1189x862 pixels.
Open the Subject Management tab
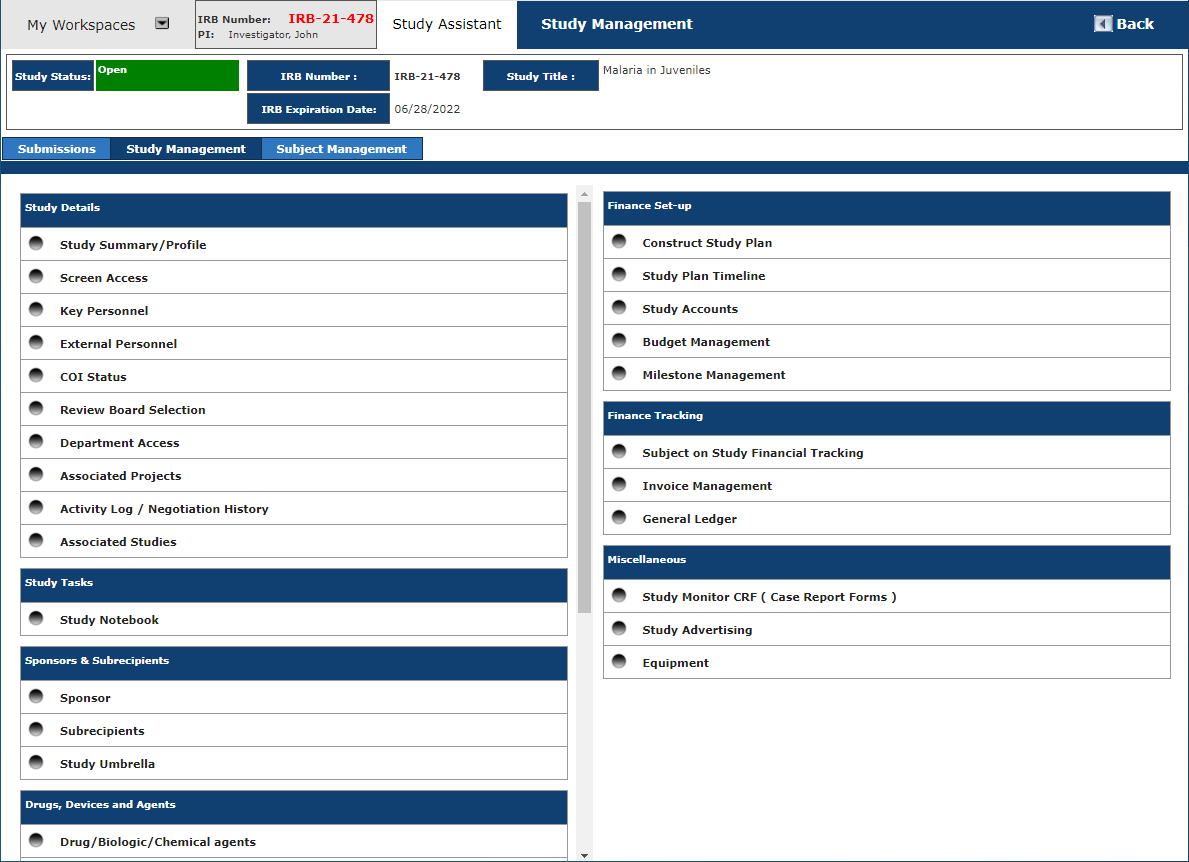point(341,149)
